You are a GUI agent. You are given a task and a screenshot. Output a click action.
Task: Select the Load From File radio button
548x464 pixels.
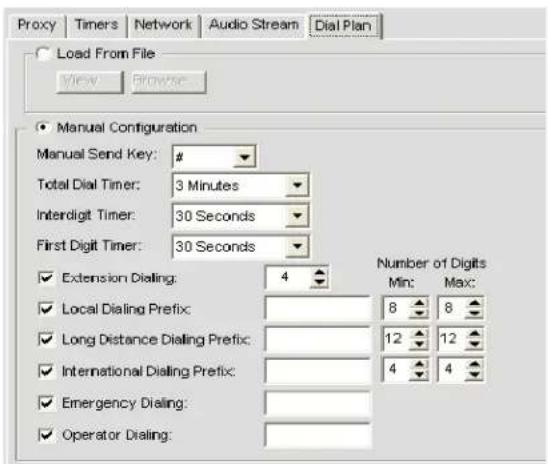click(x=43, y=54)
